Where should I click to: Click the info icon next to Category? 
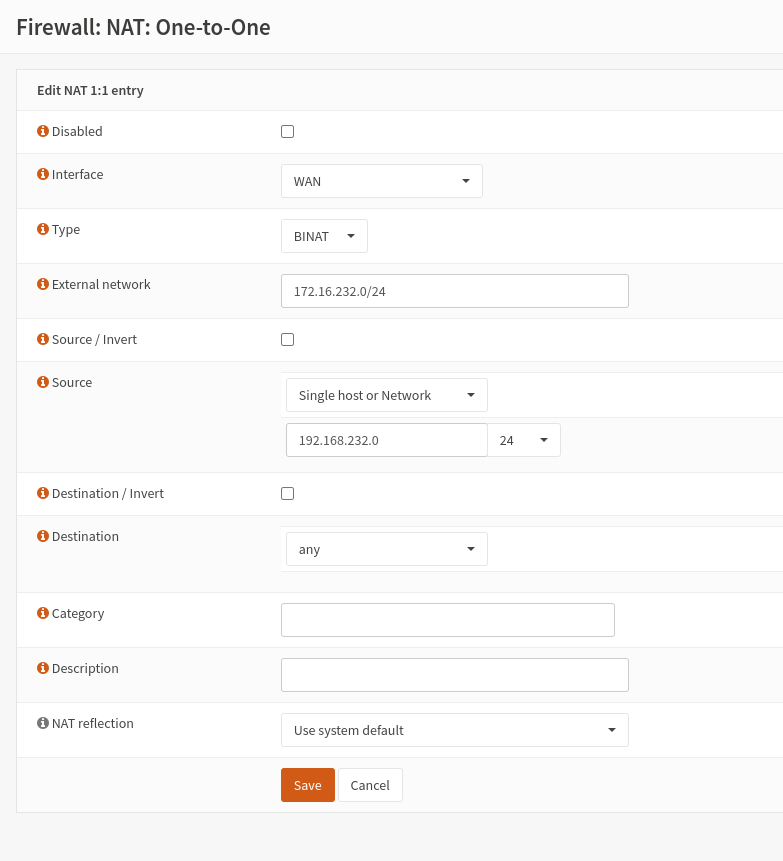(x=43, y=613)
